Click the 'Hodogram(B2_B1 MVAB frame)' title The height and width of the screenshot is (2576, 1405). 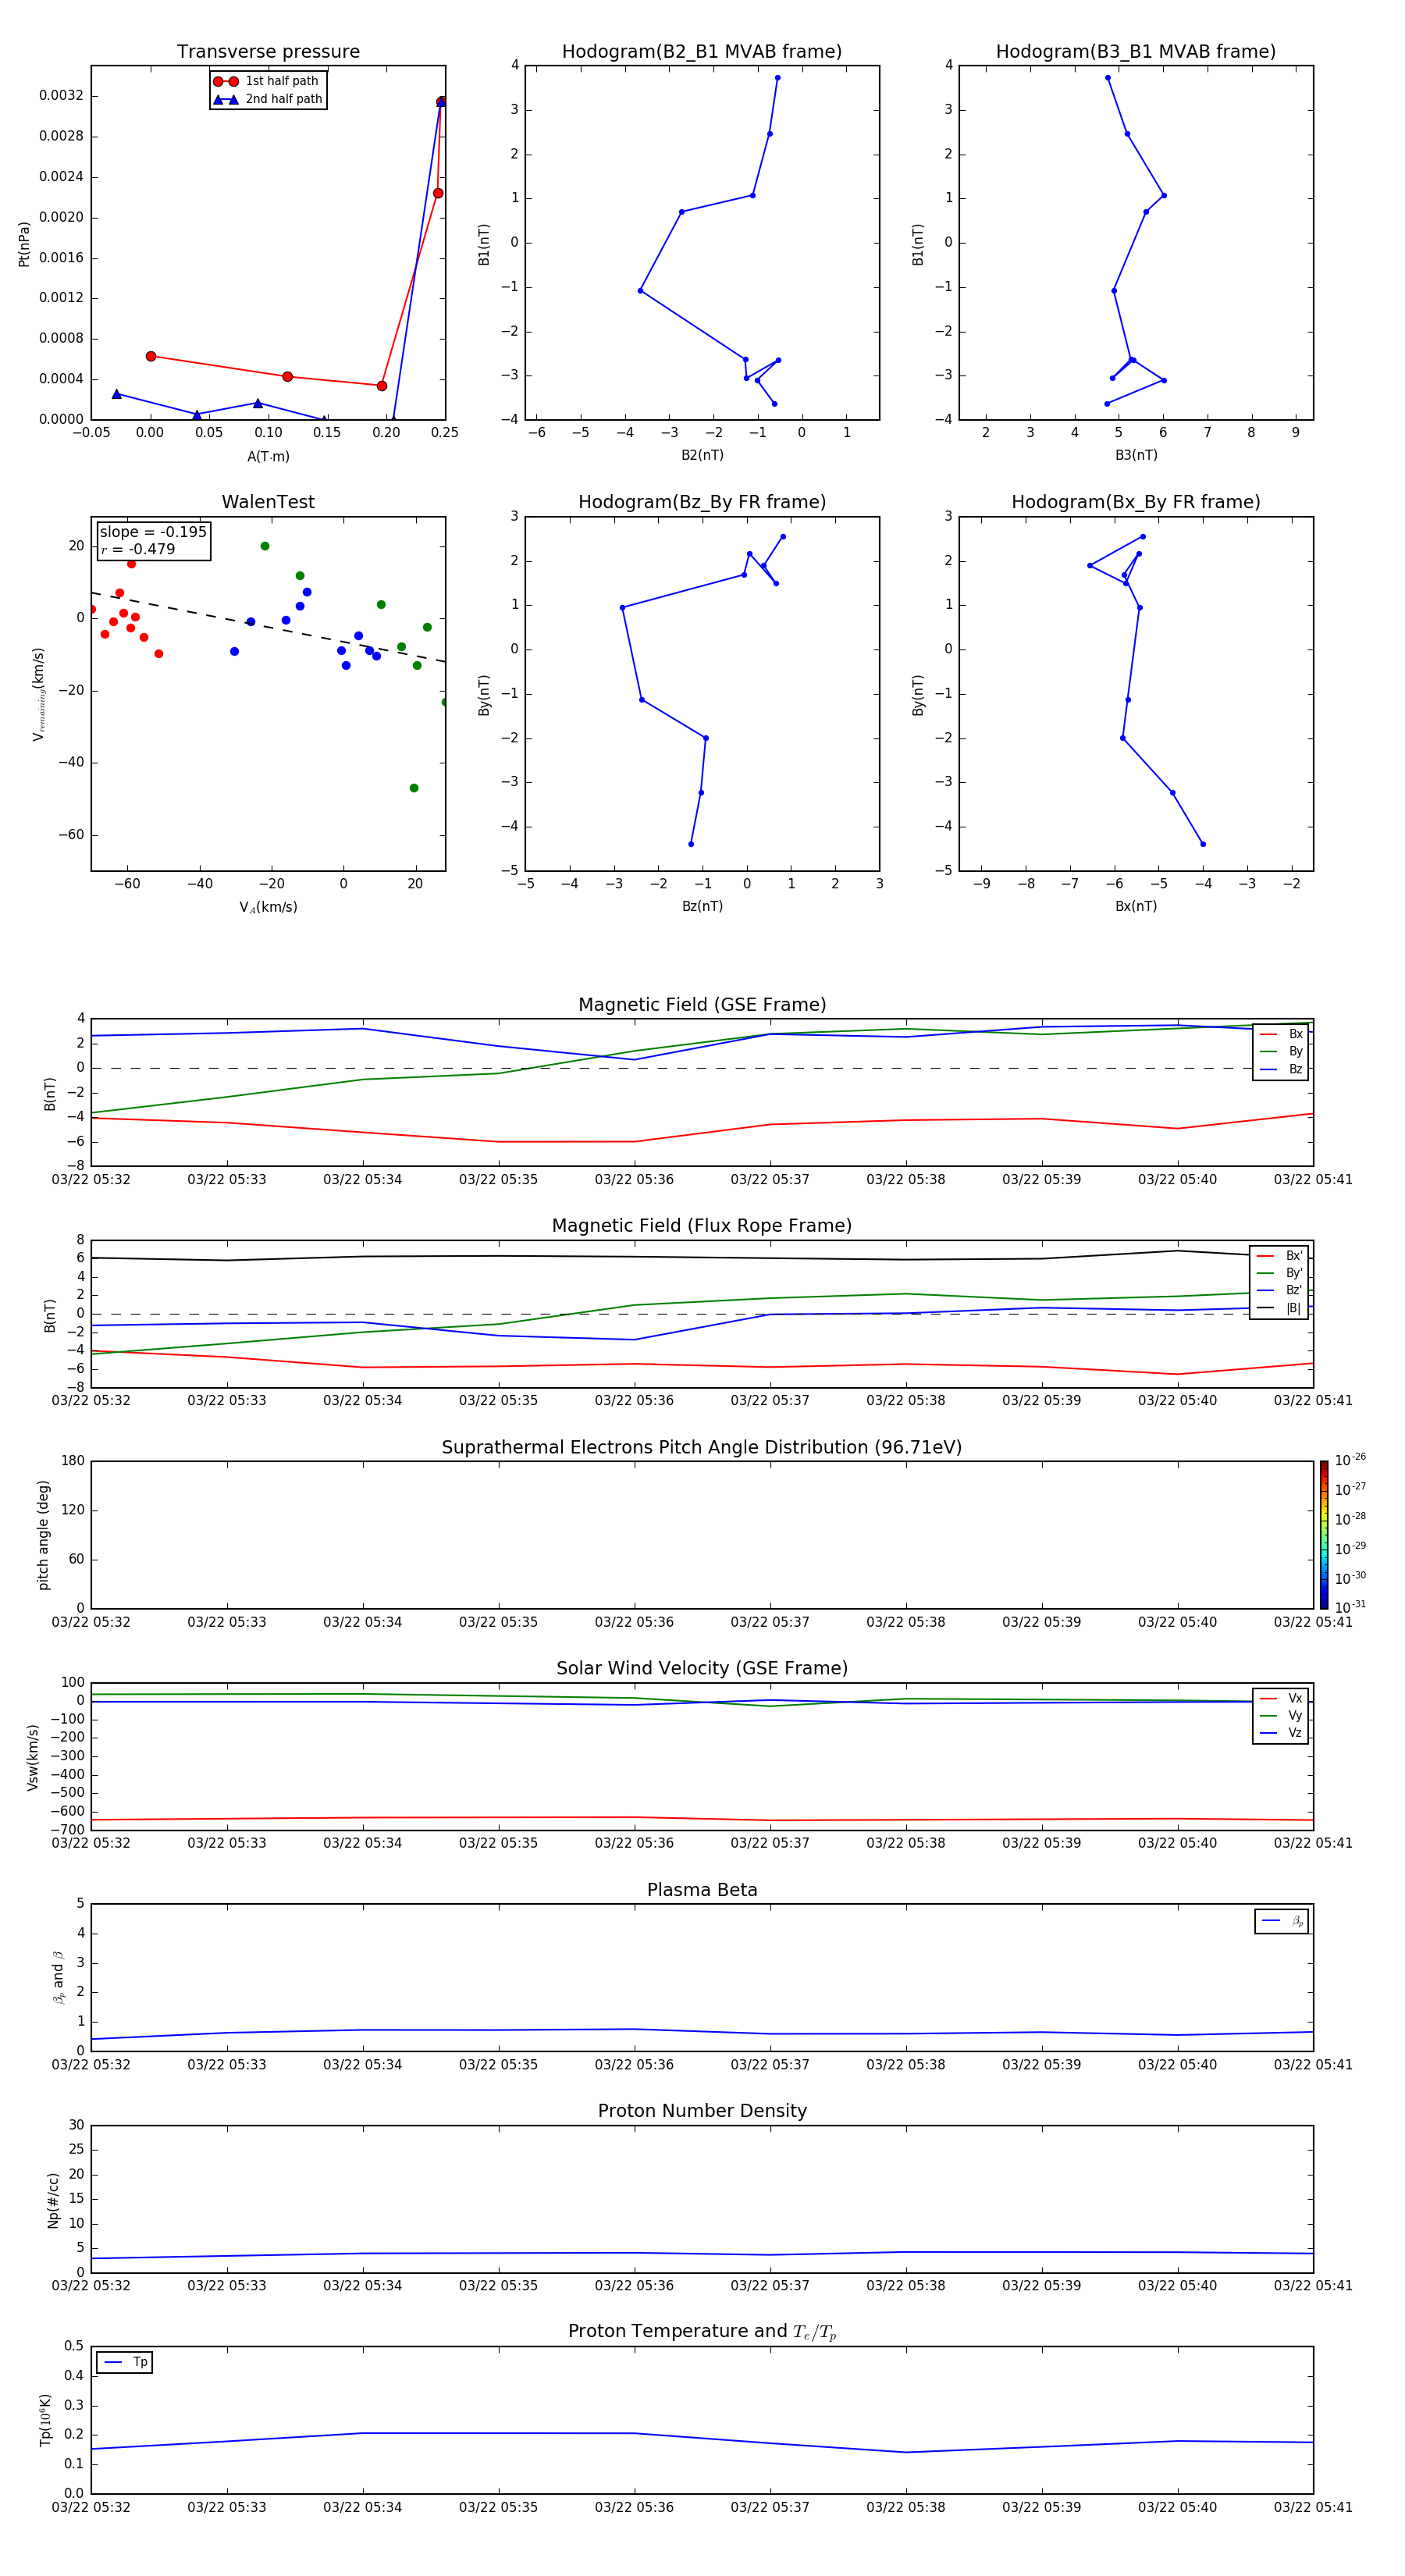(x=702, y=52)
